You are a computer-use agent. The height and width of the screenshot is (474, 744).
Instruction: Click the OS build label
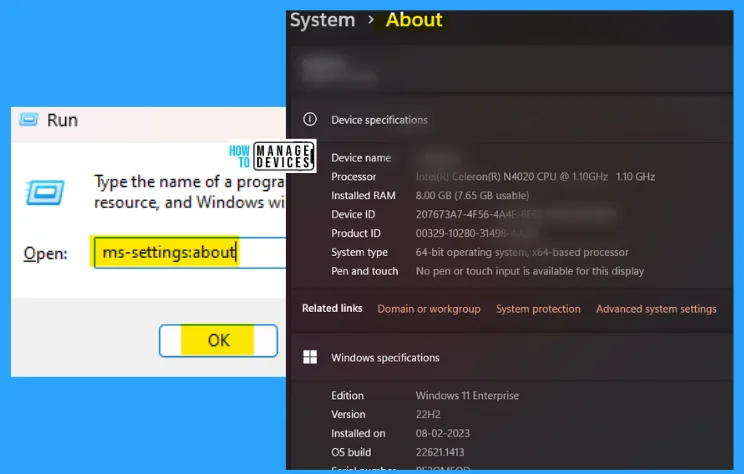coord(351,453)
